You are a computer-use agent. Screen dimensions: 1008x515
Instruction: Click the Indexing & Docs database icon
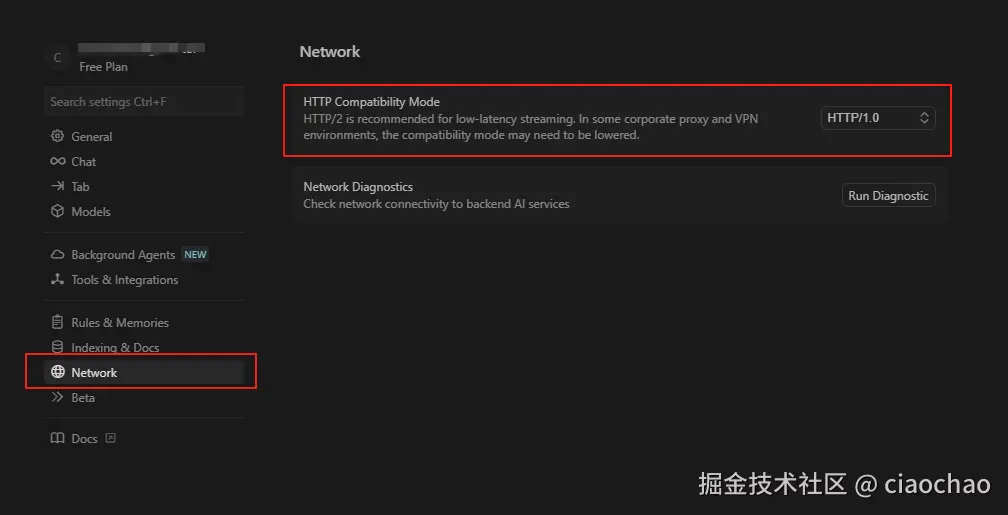click(x=57, y=347)
